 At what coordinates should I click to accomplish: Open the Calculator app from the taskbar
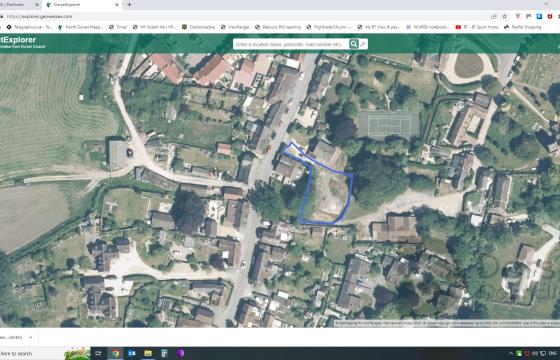[164, 354]
